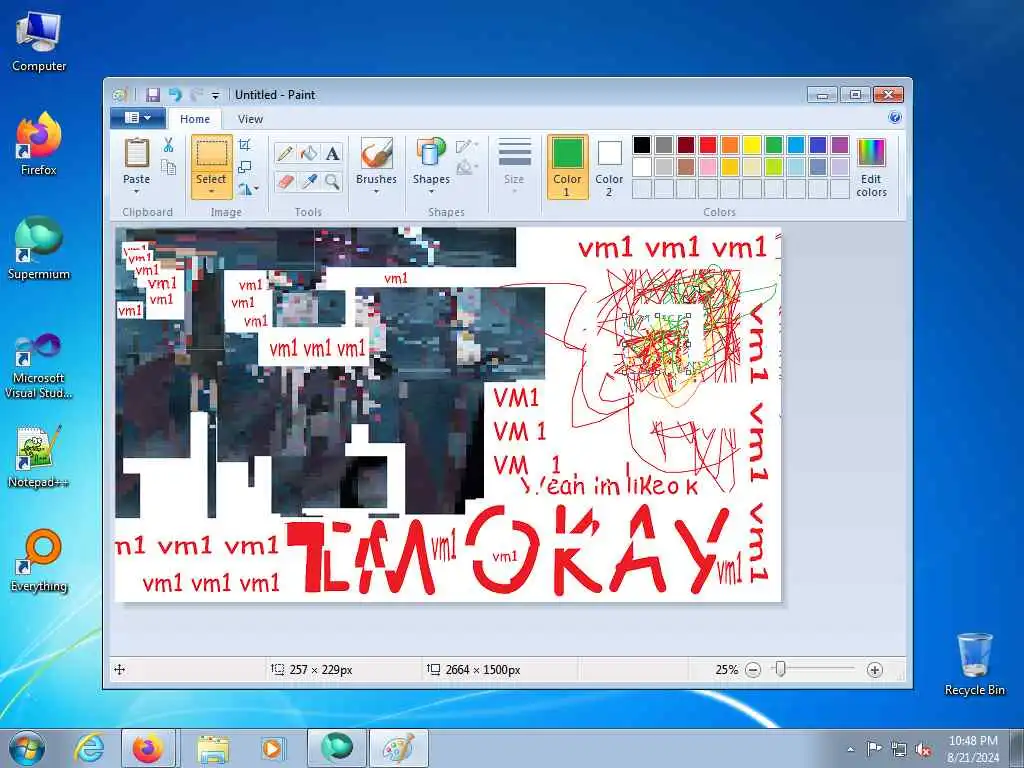Viewport: 1024px width, 768px height.
Task: Click the clock showing 10:48 PM
Action: (x=973, y=741)
